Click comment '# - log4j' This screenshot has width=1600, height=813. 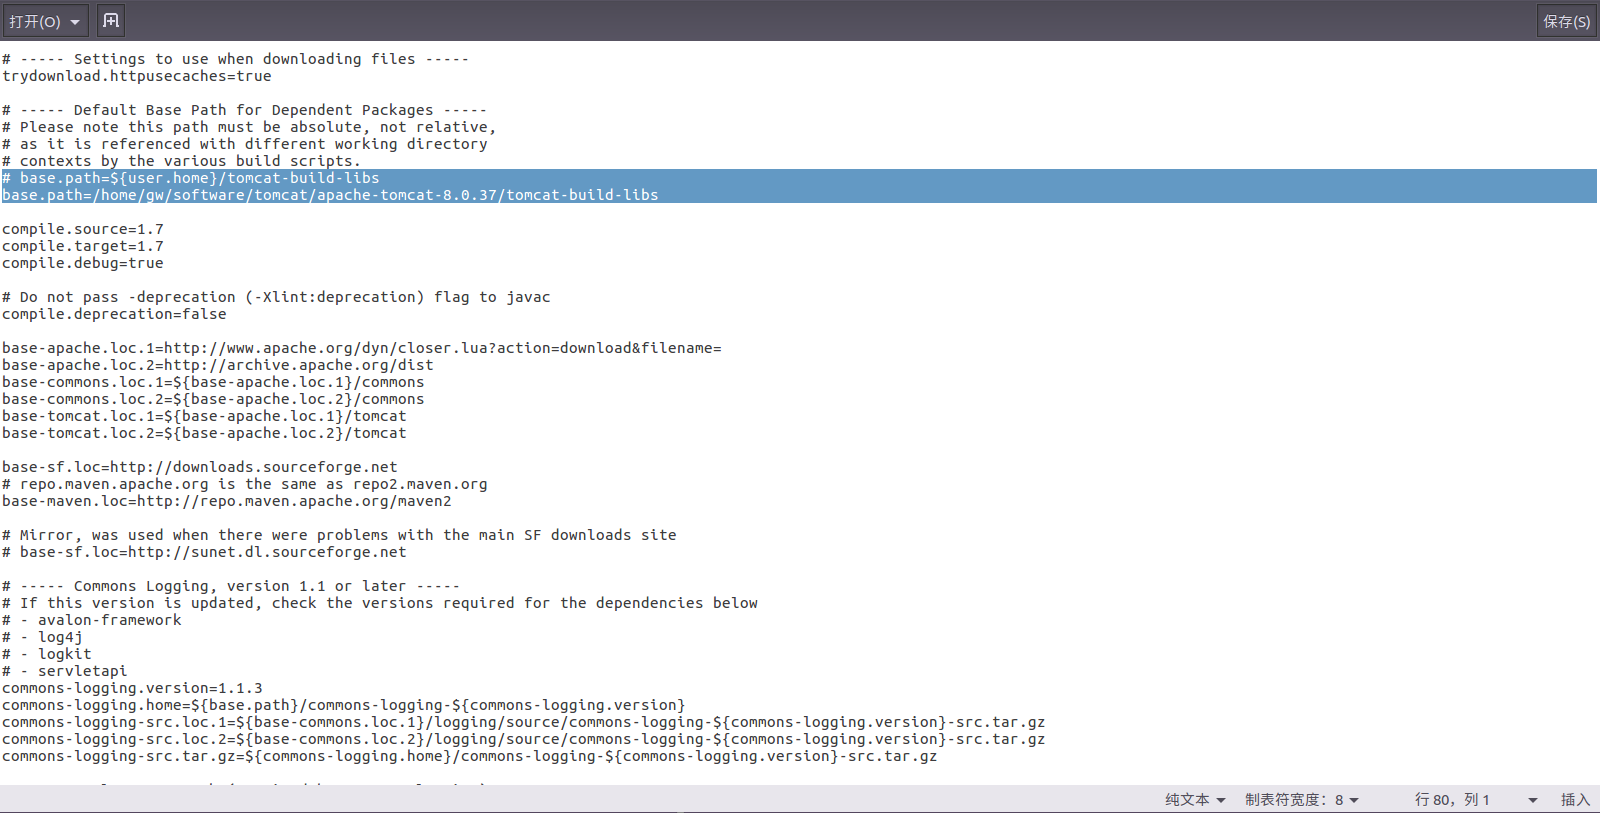[42, 637]
